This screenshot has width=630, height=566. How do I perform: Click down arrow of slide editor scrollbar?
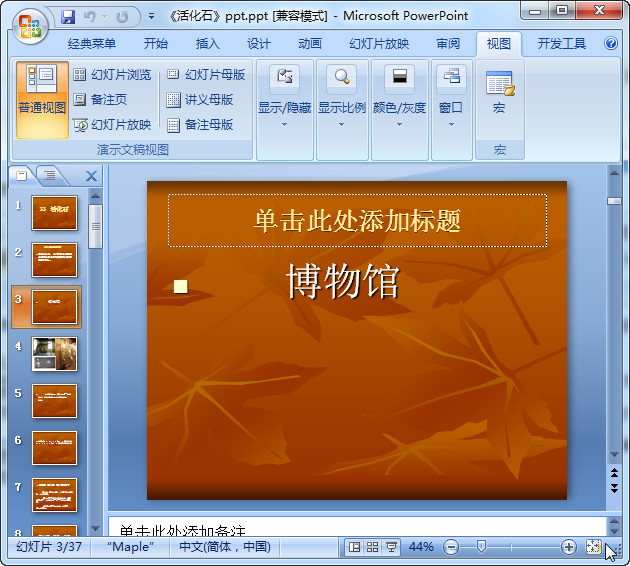(x=614, y=455)
